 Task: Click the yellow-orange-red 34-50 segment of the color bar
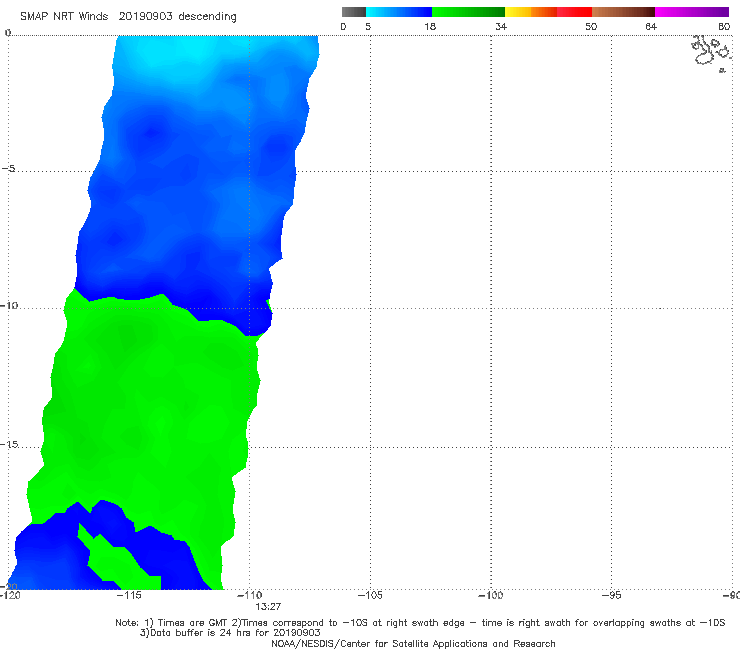coord(548,12)
